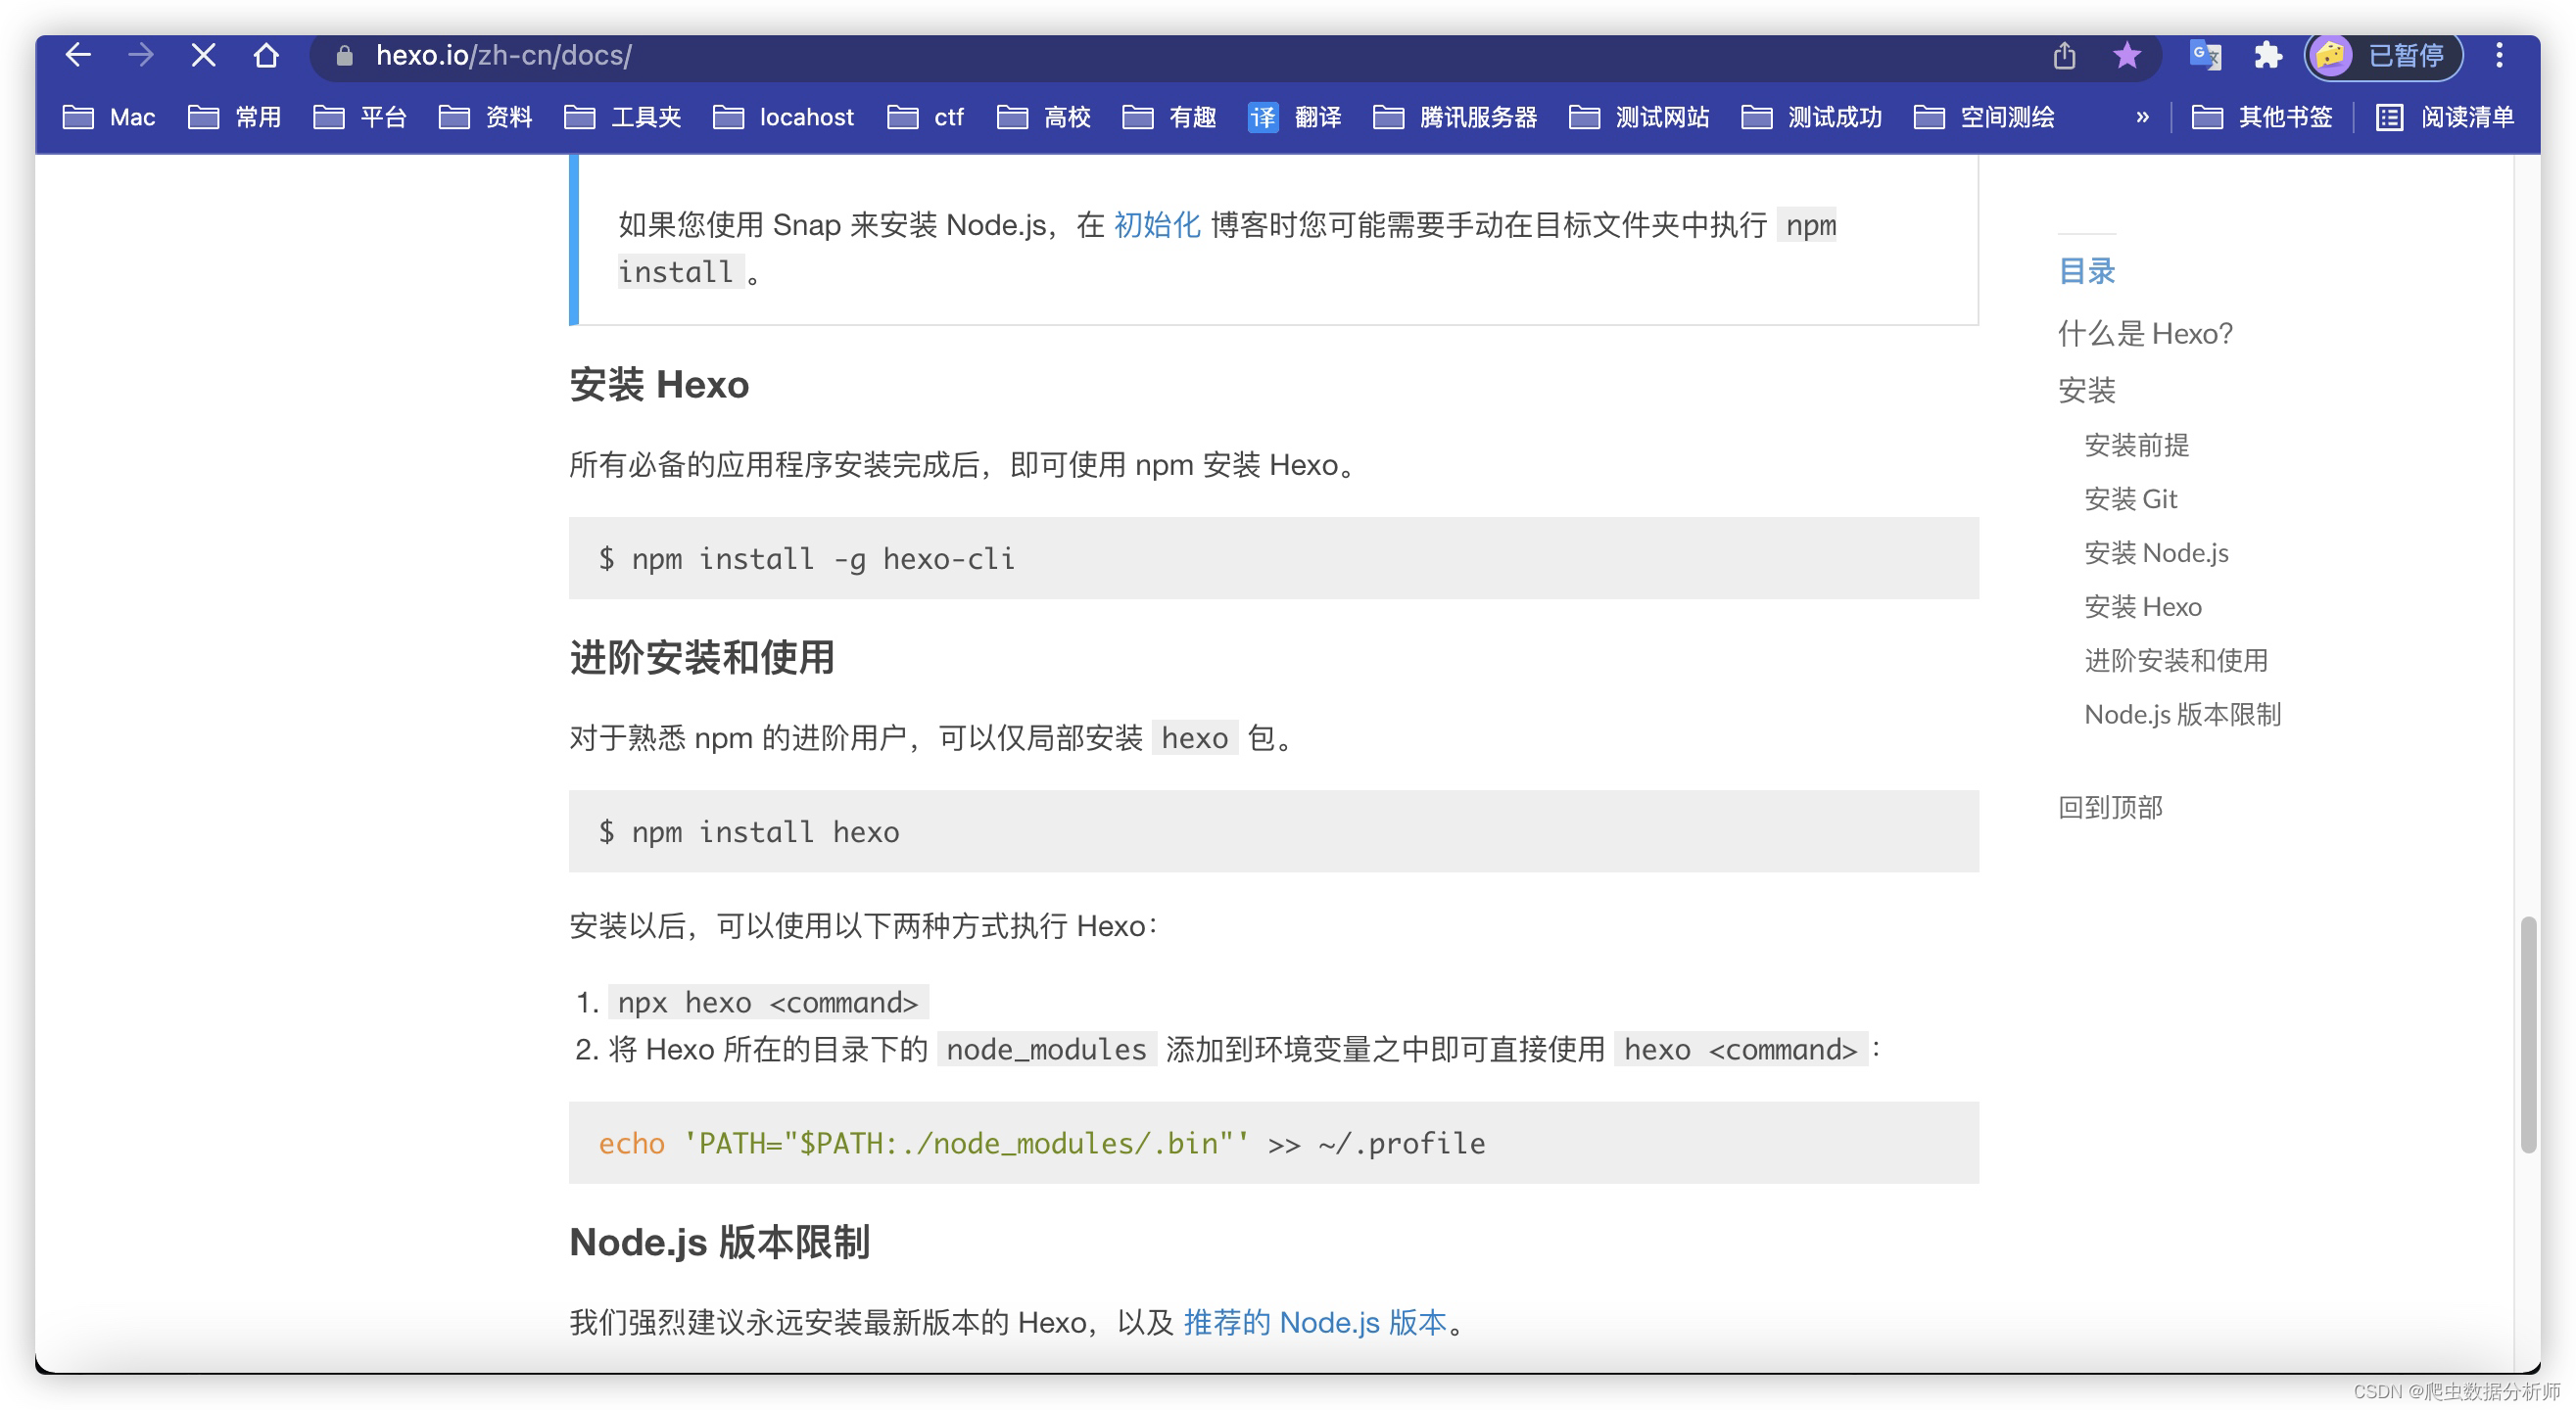Open the 平台 bookmark folder
2576x1410 pixels.
(360, 117)
